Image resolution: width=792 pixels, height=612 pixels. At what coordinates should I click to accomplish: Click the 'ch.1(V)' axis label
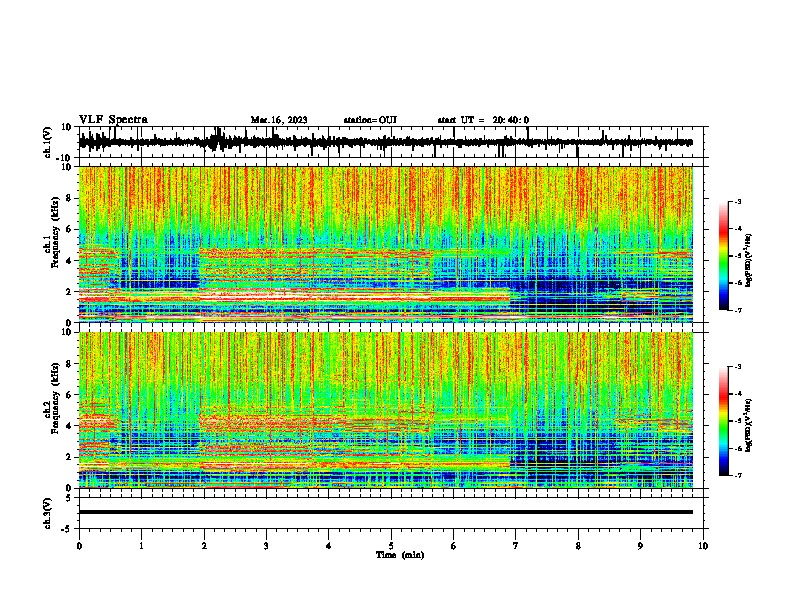click(47, 142)
